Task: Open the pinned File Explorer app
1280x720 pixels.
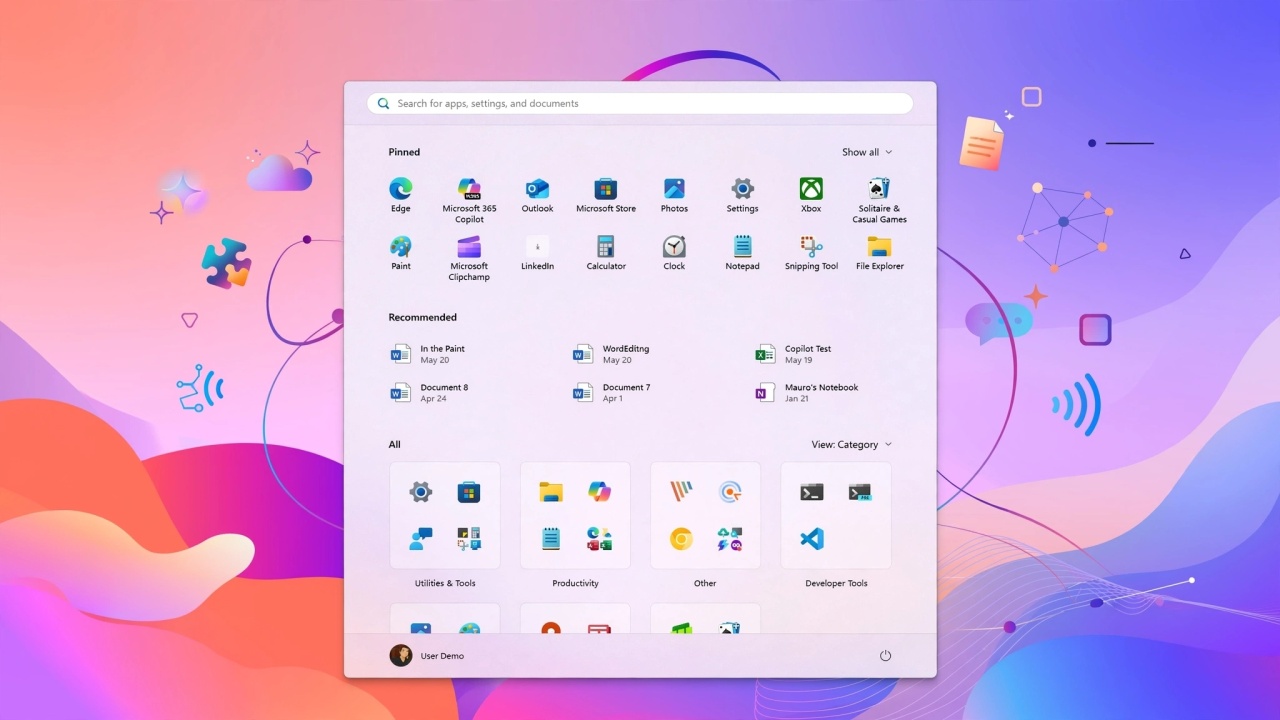Action: (879, 252)
